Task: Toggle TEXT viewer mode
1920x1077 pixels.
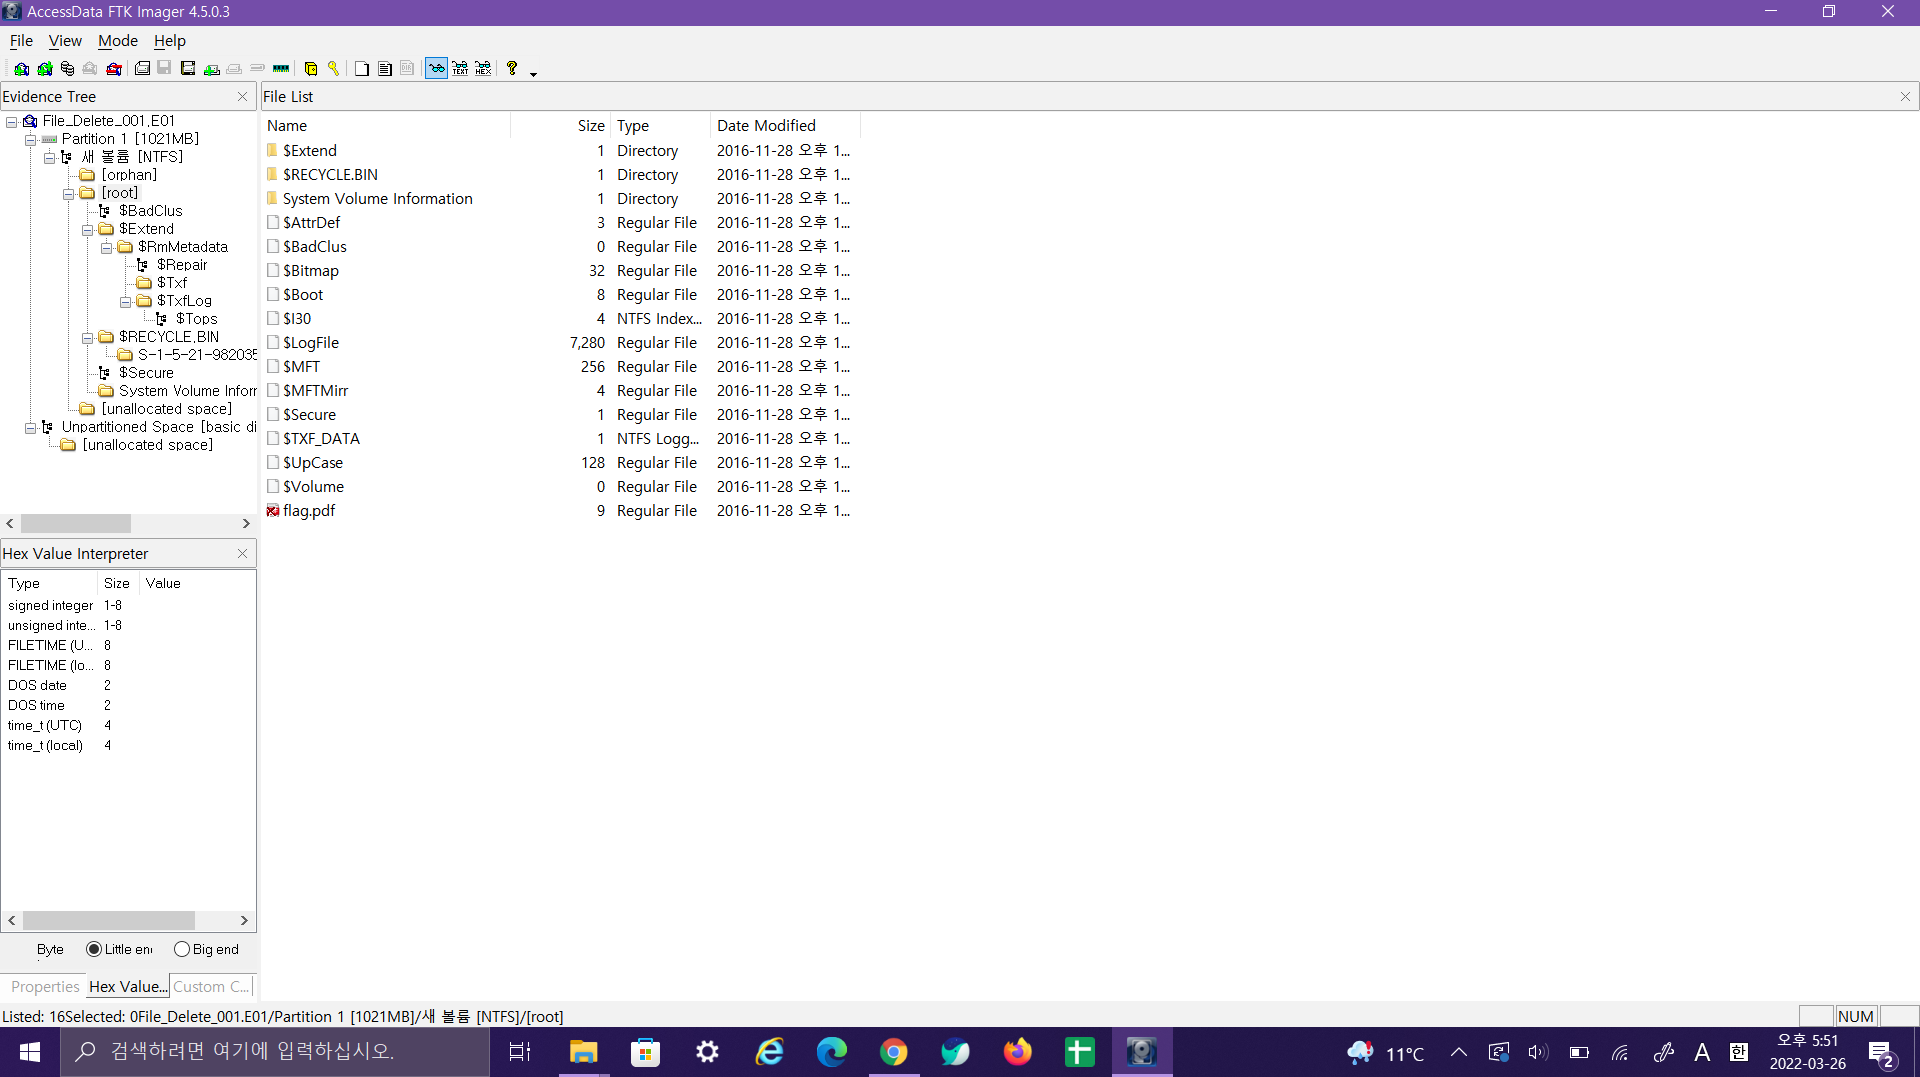Action: [x=460, y=69]
